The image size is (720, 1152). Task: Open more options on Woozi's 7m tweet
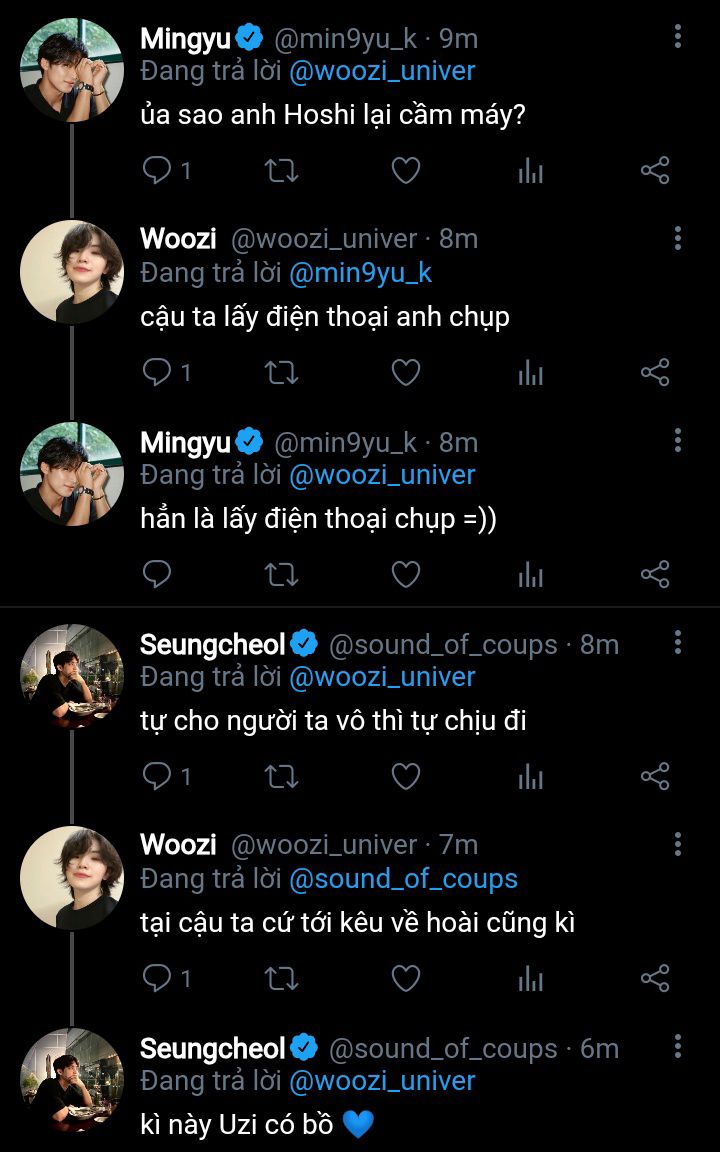[678, 845]
